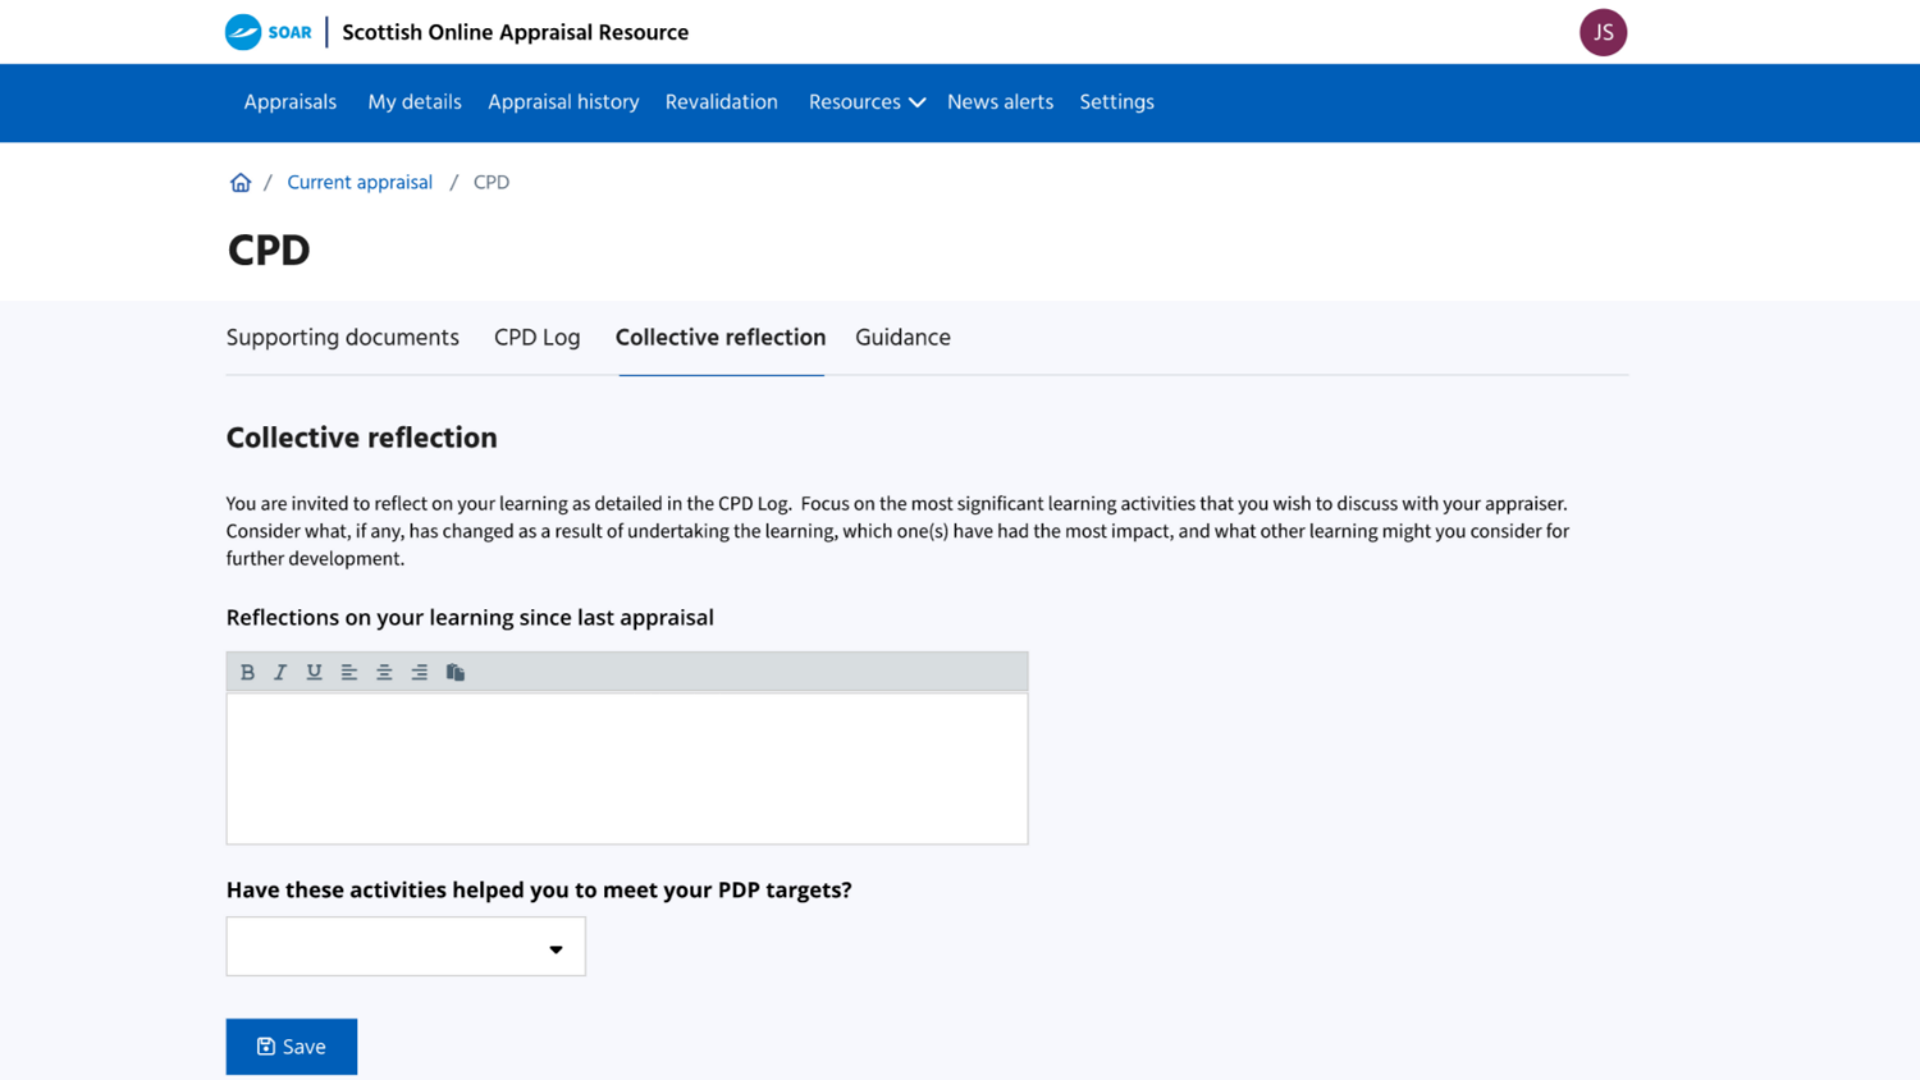Image resolution: width=1920 pixels, height=1080 pixels.
Task: Switch to the CPD Log tab
Action: click(x=537, y=338)
